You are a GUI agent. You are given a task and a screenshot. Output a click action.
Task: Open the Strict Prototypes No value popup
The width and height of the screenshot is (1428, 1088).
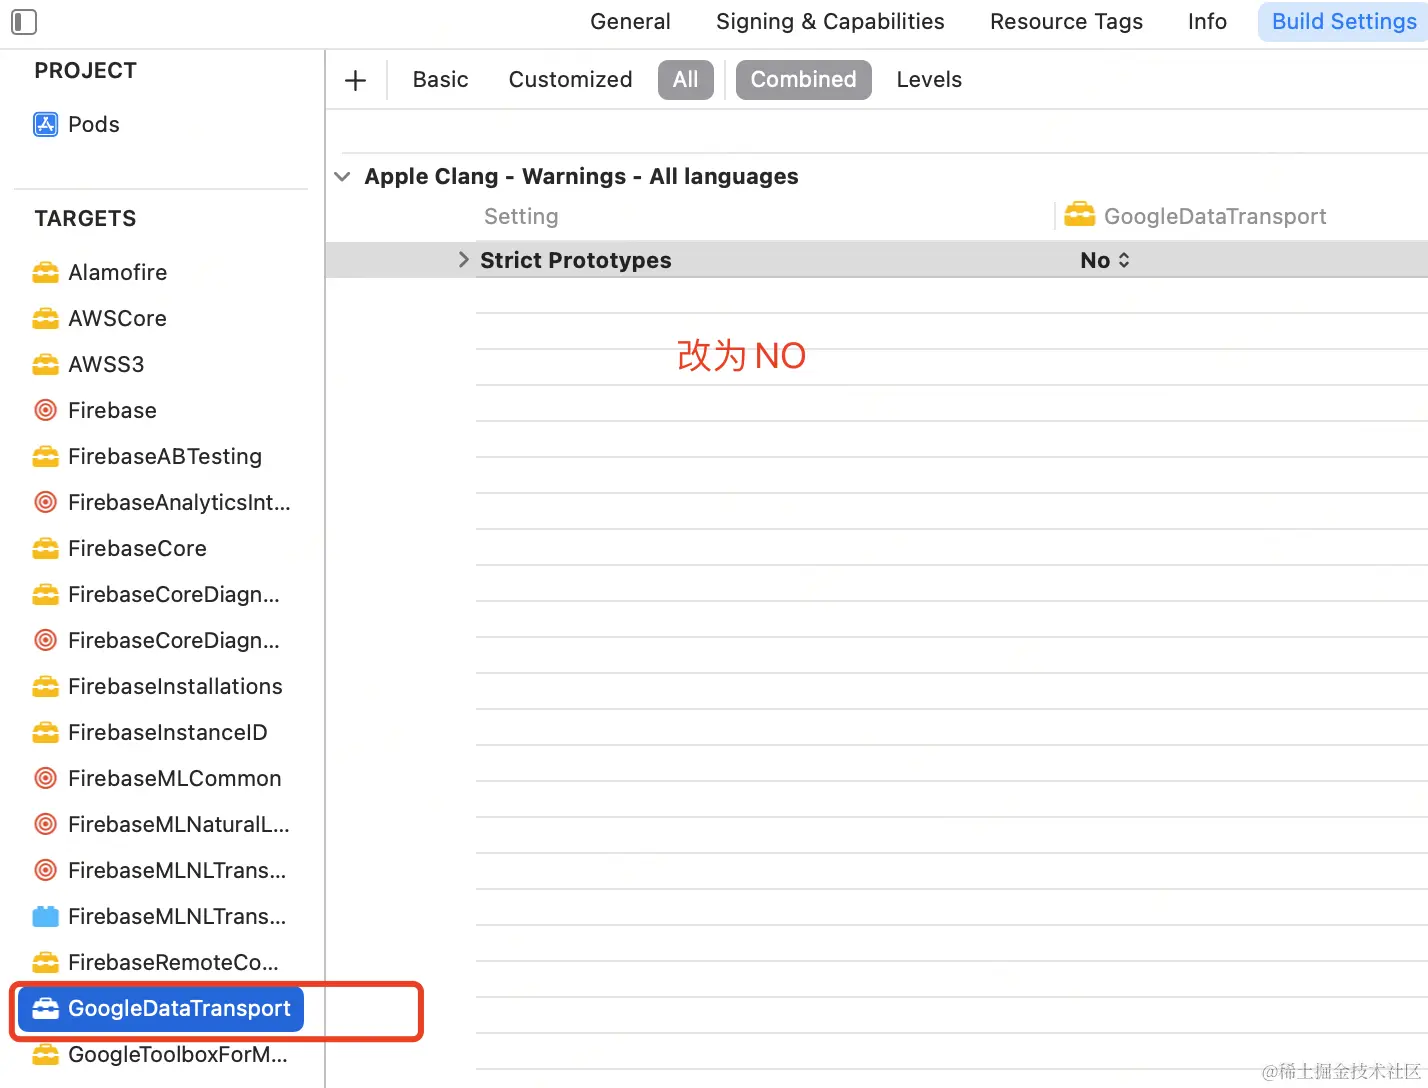point(1105,260)
